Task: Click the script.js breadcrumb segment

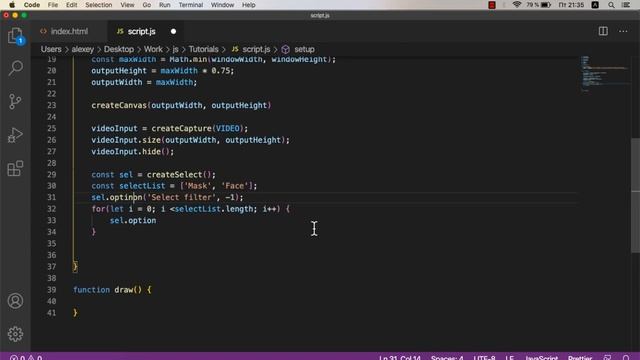Action: pos(251,49)
